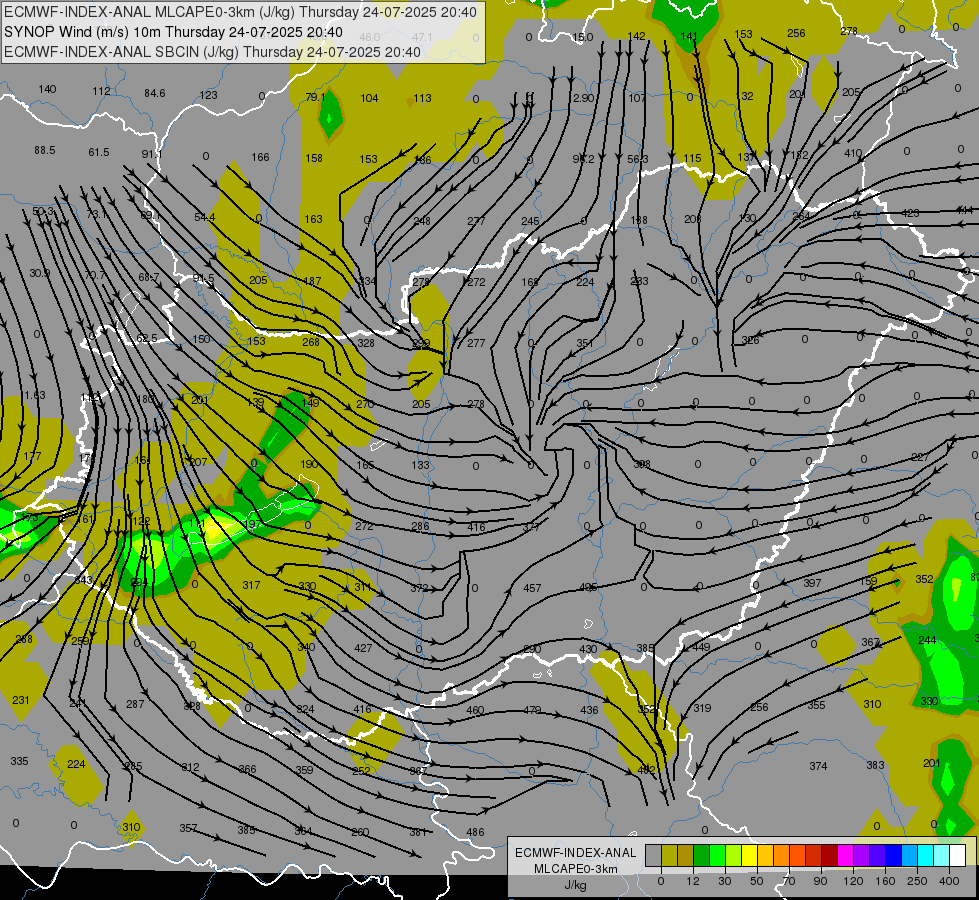Click the map value 486

[475, 832]
